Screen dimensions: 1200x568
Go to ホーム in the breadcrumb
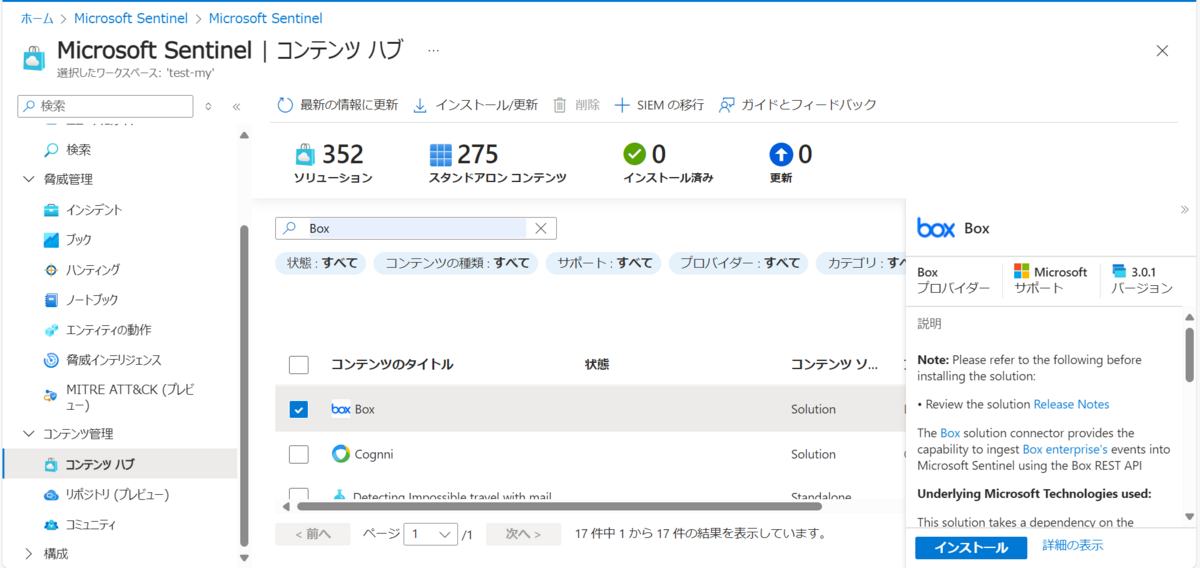tap(37, 18)
